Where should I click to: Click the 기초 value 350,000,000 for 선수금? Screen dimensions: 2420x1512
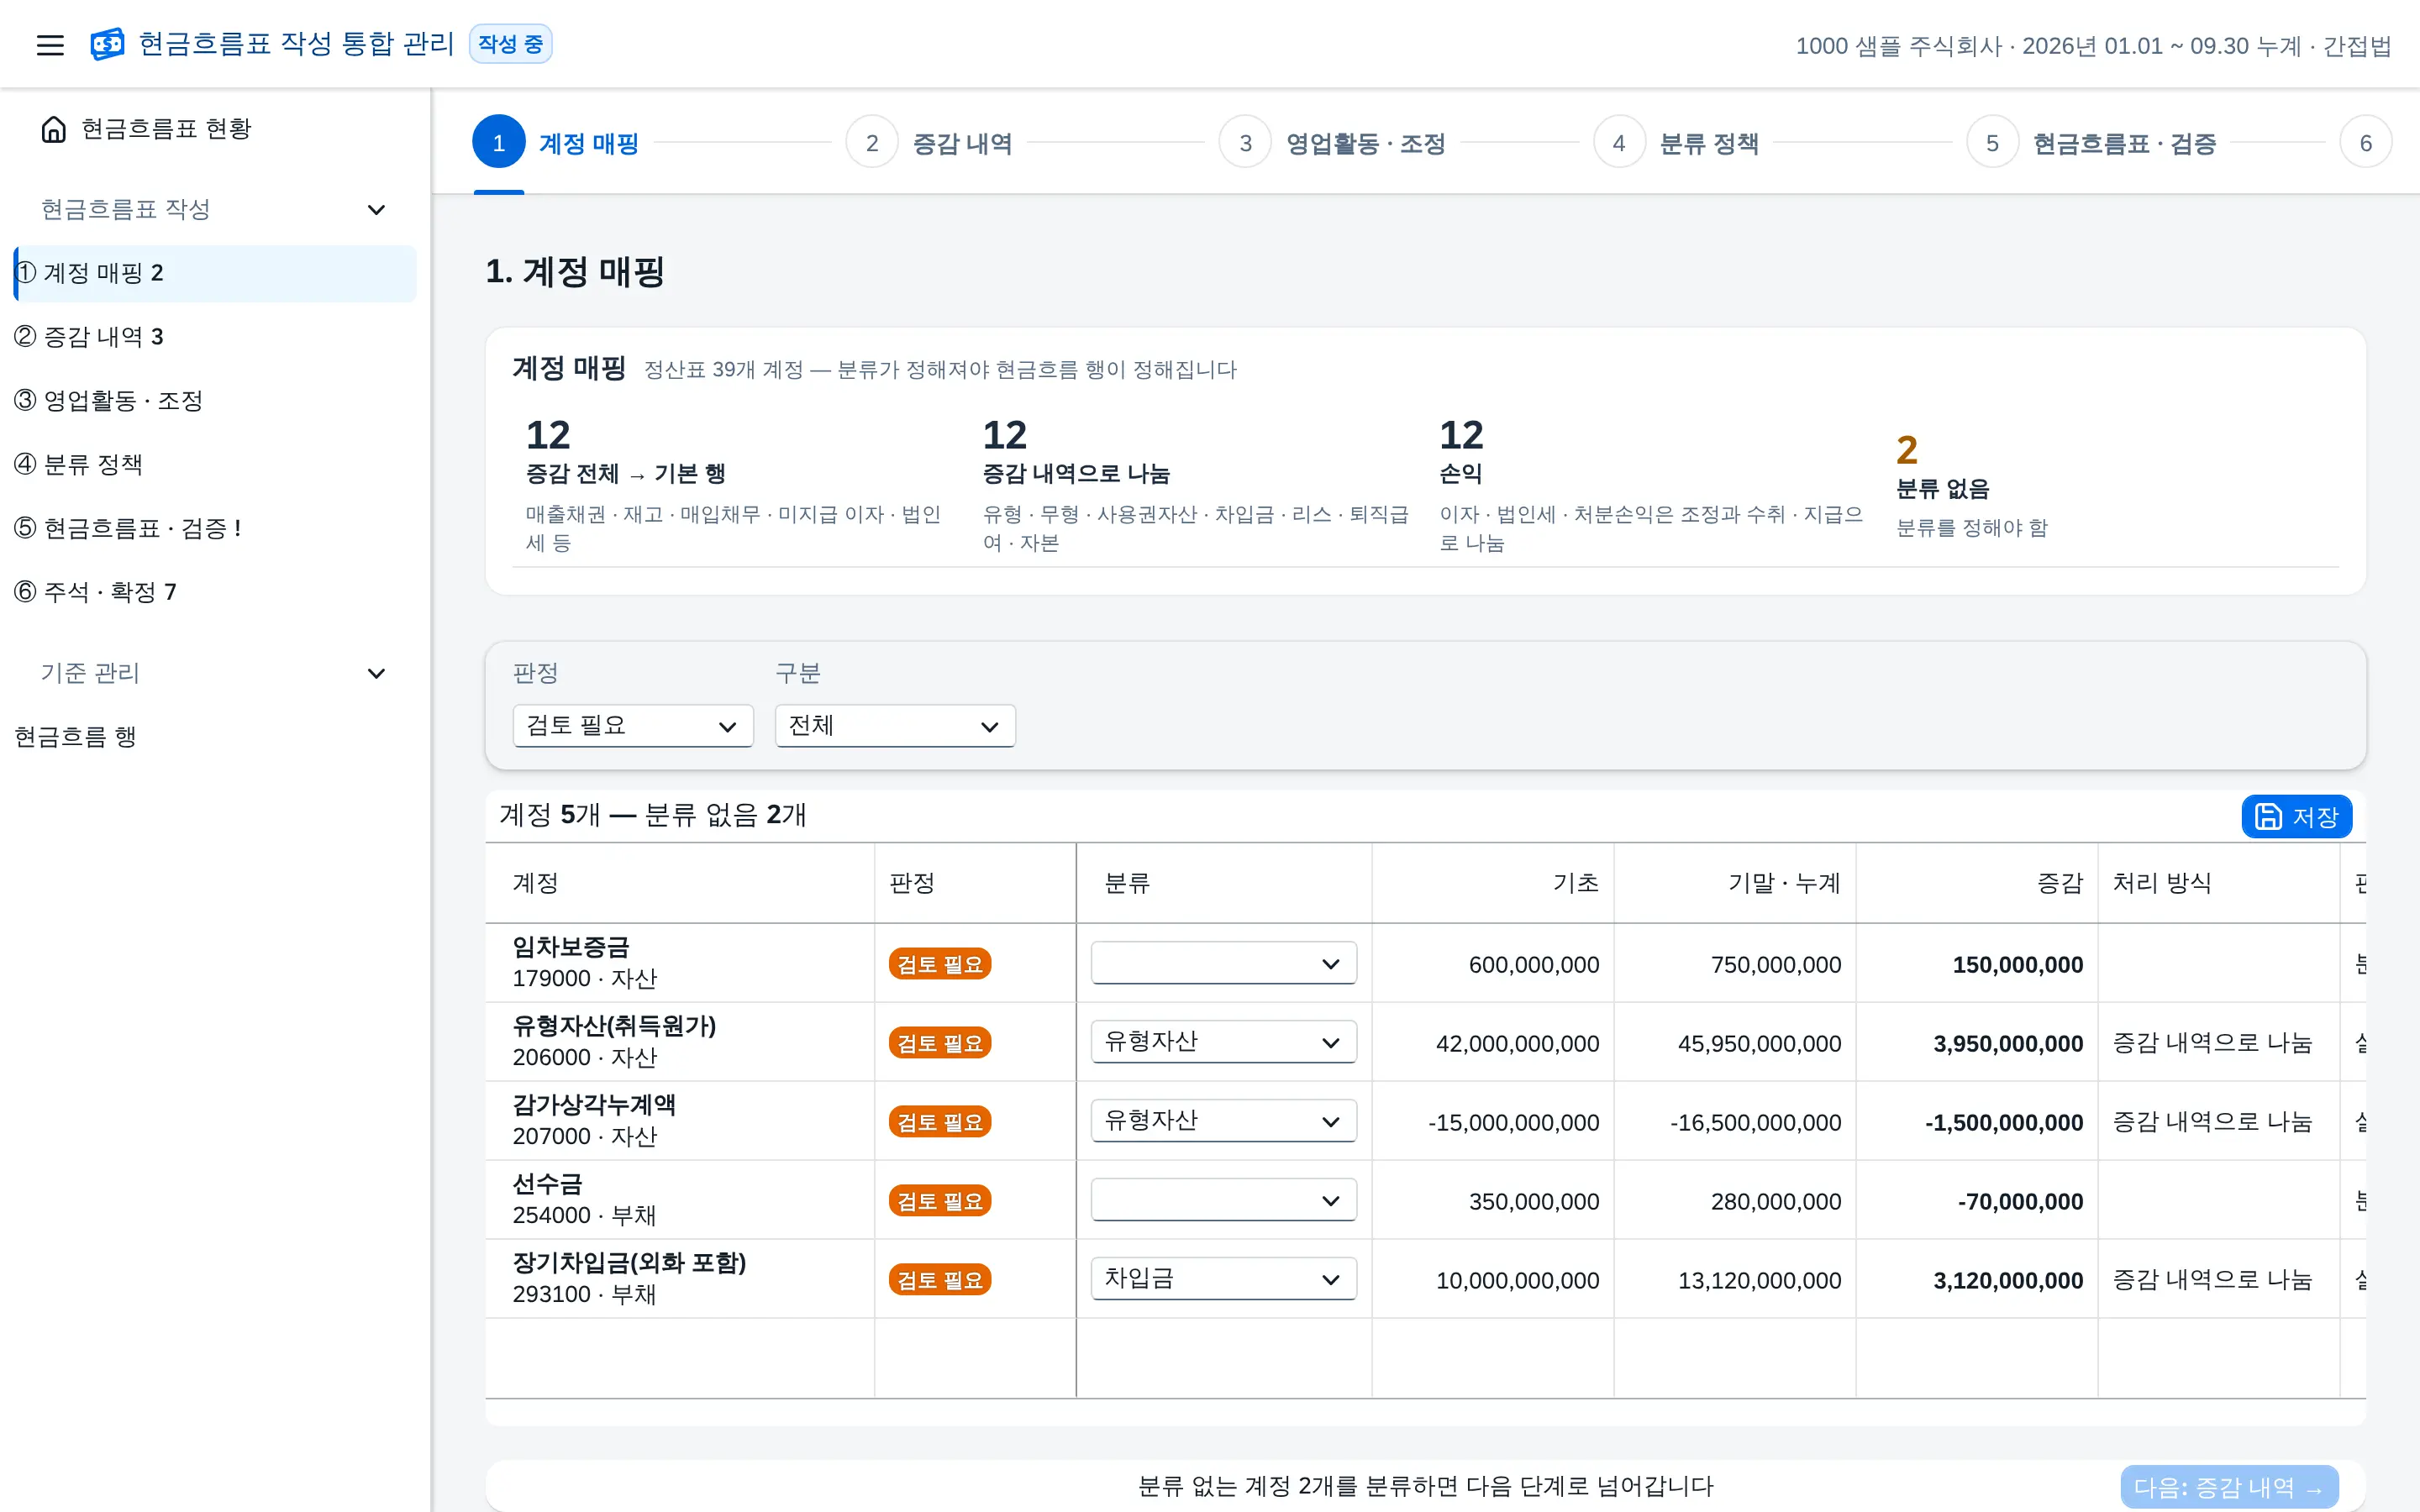(x=1533, y=1202)
